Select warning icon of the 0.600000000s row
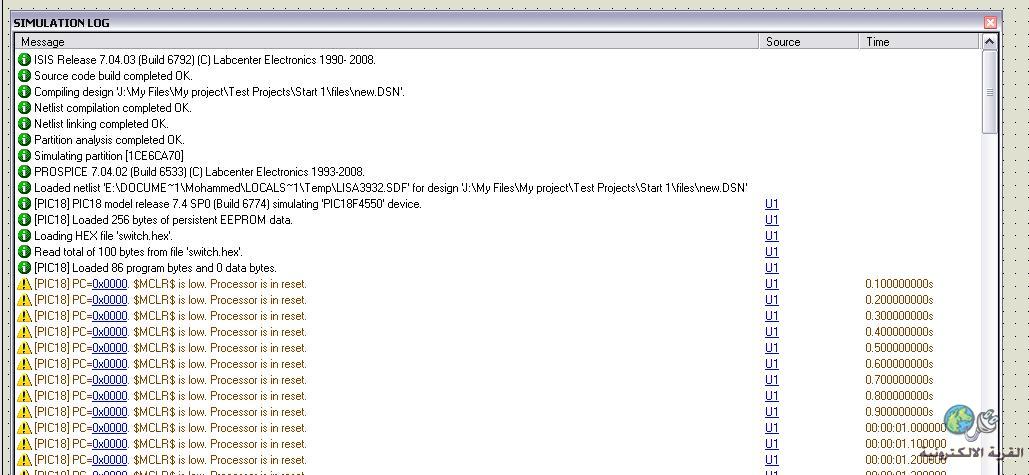The height and width of the screenshot is (475, 1029). click(x=24, y=363)
